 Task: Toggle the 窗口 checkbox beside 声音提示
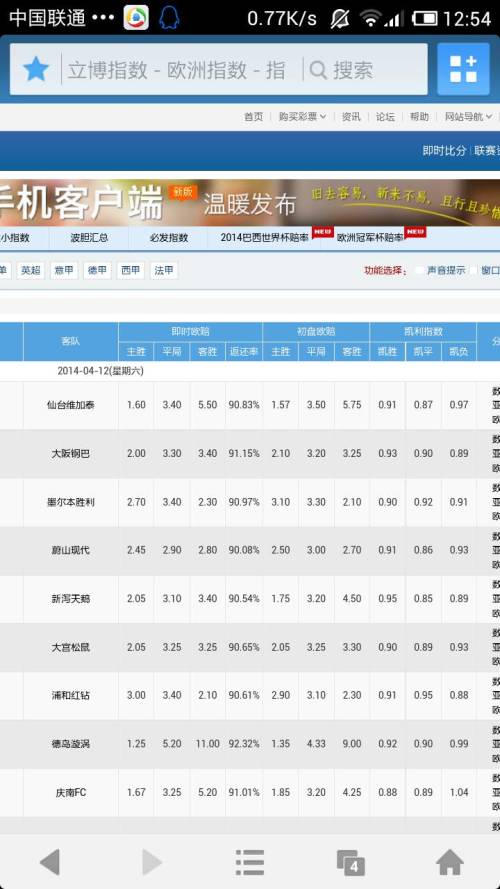[473, 270]
